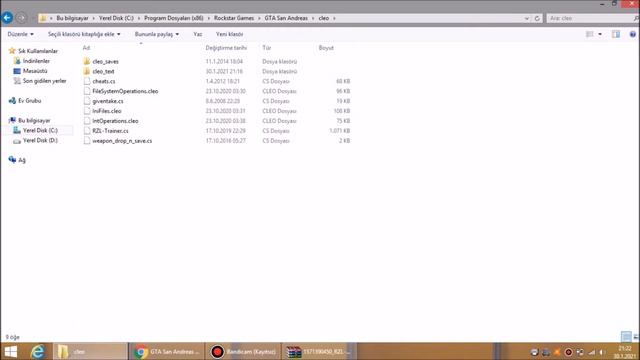Open Masaüstü in the sidebar
Screen dimensions: 640x360
[x=35, y=71]
